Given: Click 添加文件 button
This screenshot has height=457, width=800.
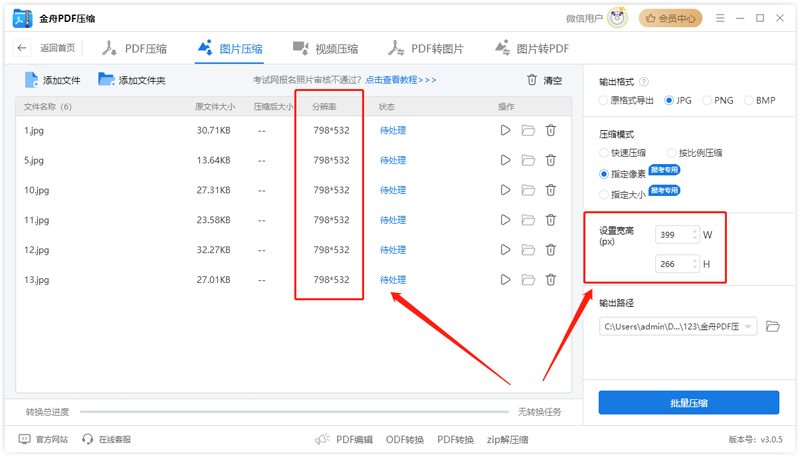Looking at the screenshot, I should pyautogui.click(x=53, y=80).
